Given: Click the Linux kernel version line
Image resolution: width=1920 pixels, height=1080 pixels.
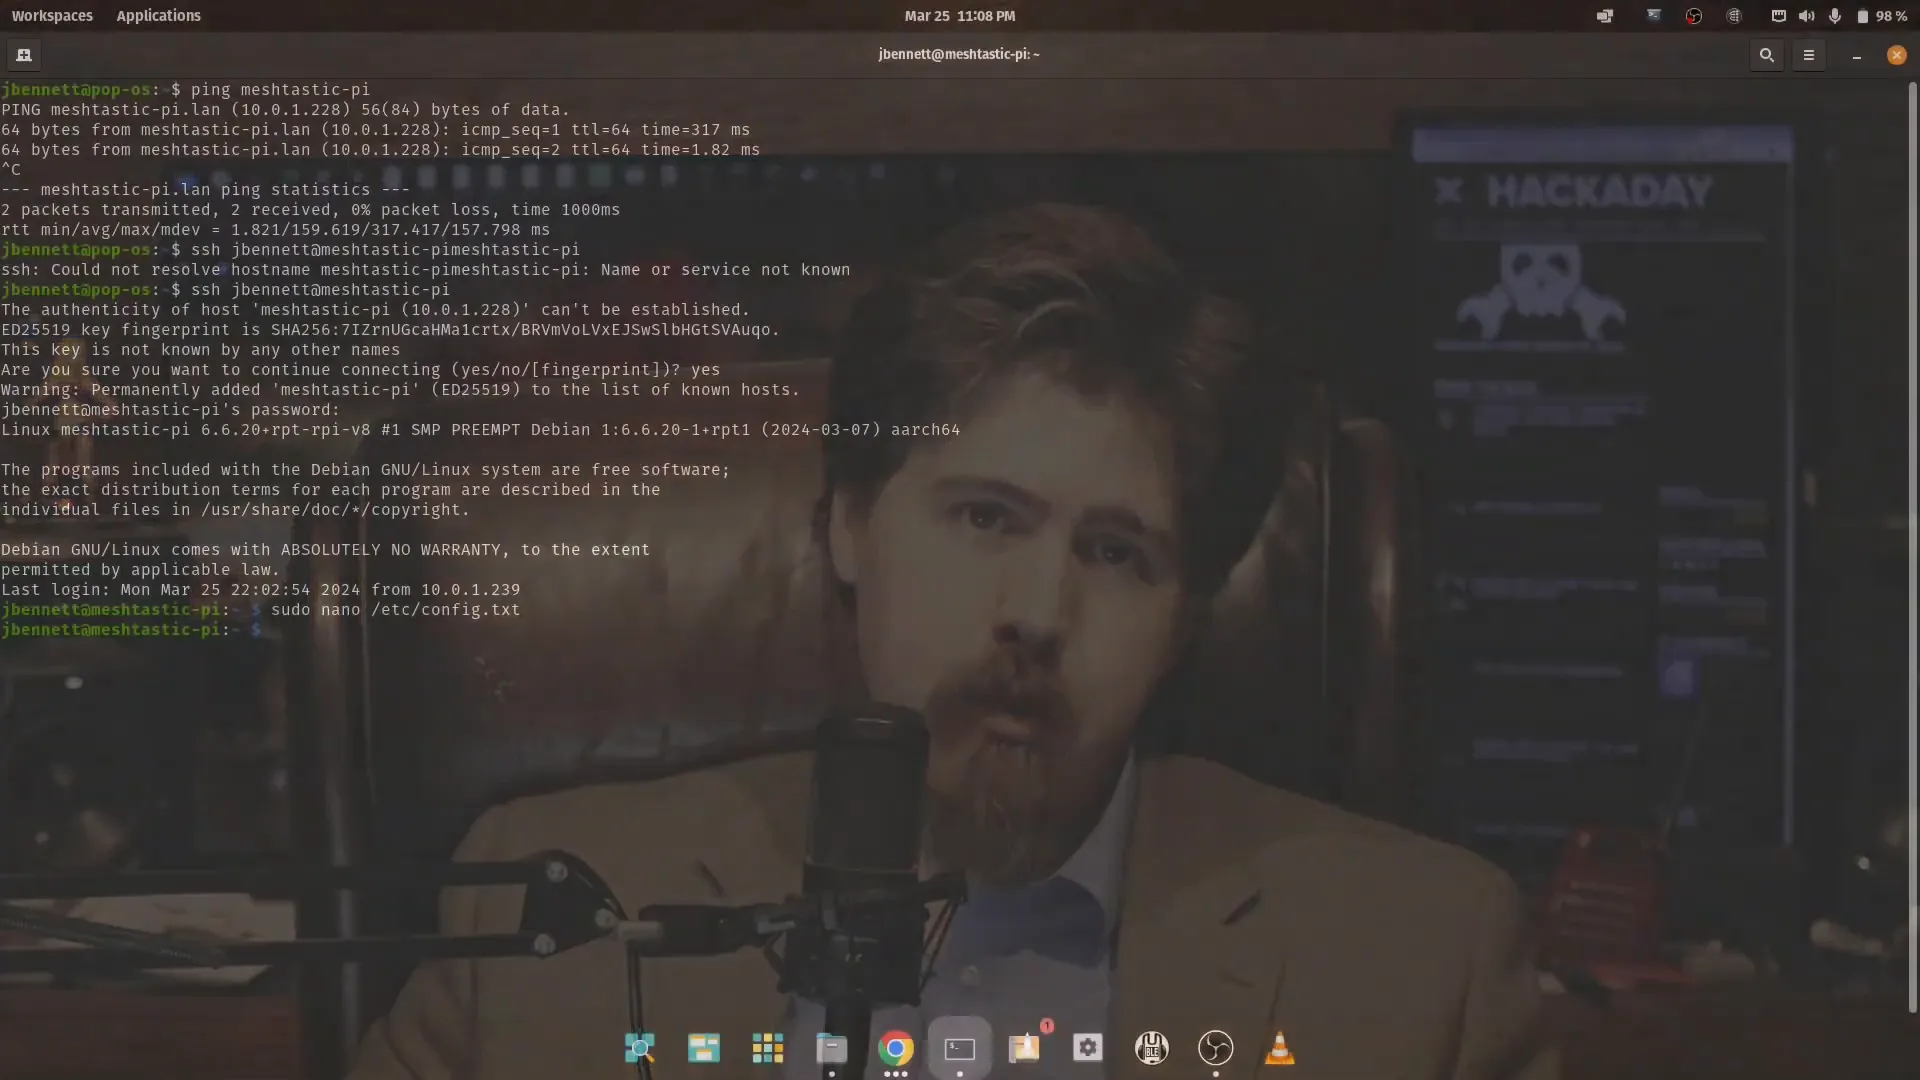Looking at the screenshot, I should (480, 430).
